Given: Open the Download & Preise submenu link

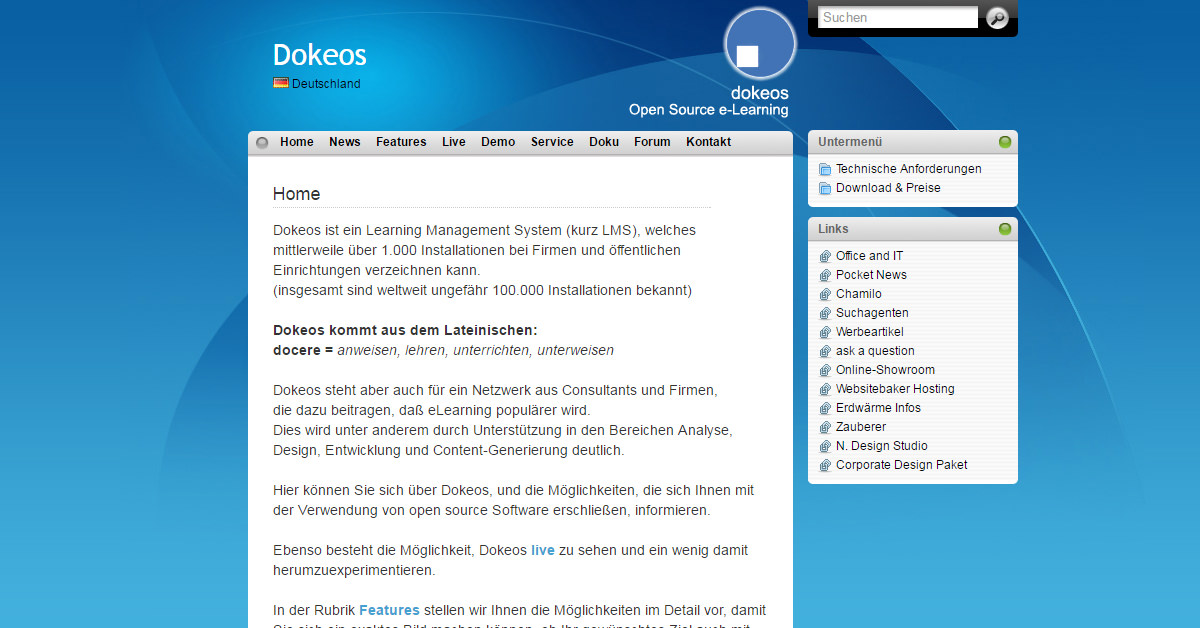Looking at the screenshot, I should (x=888, y=188).
